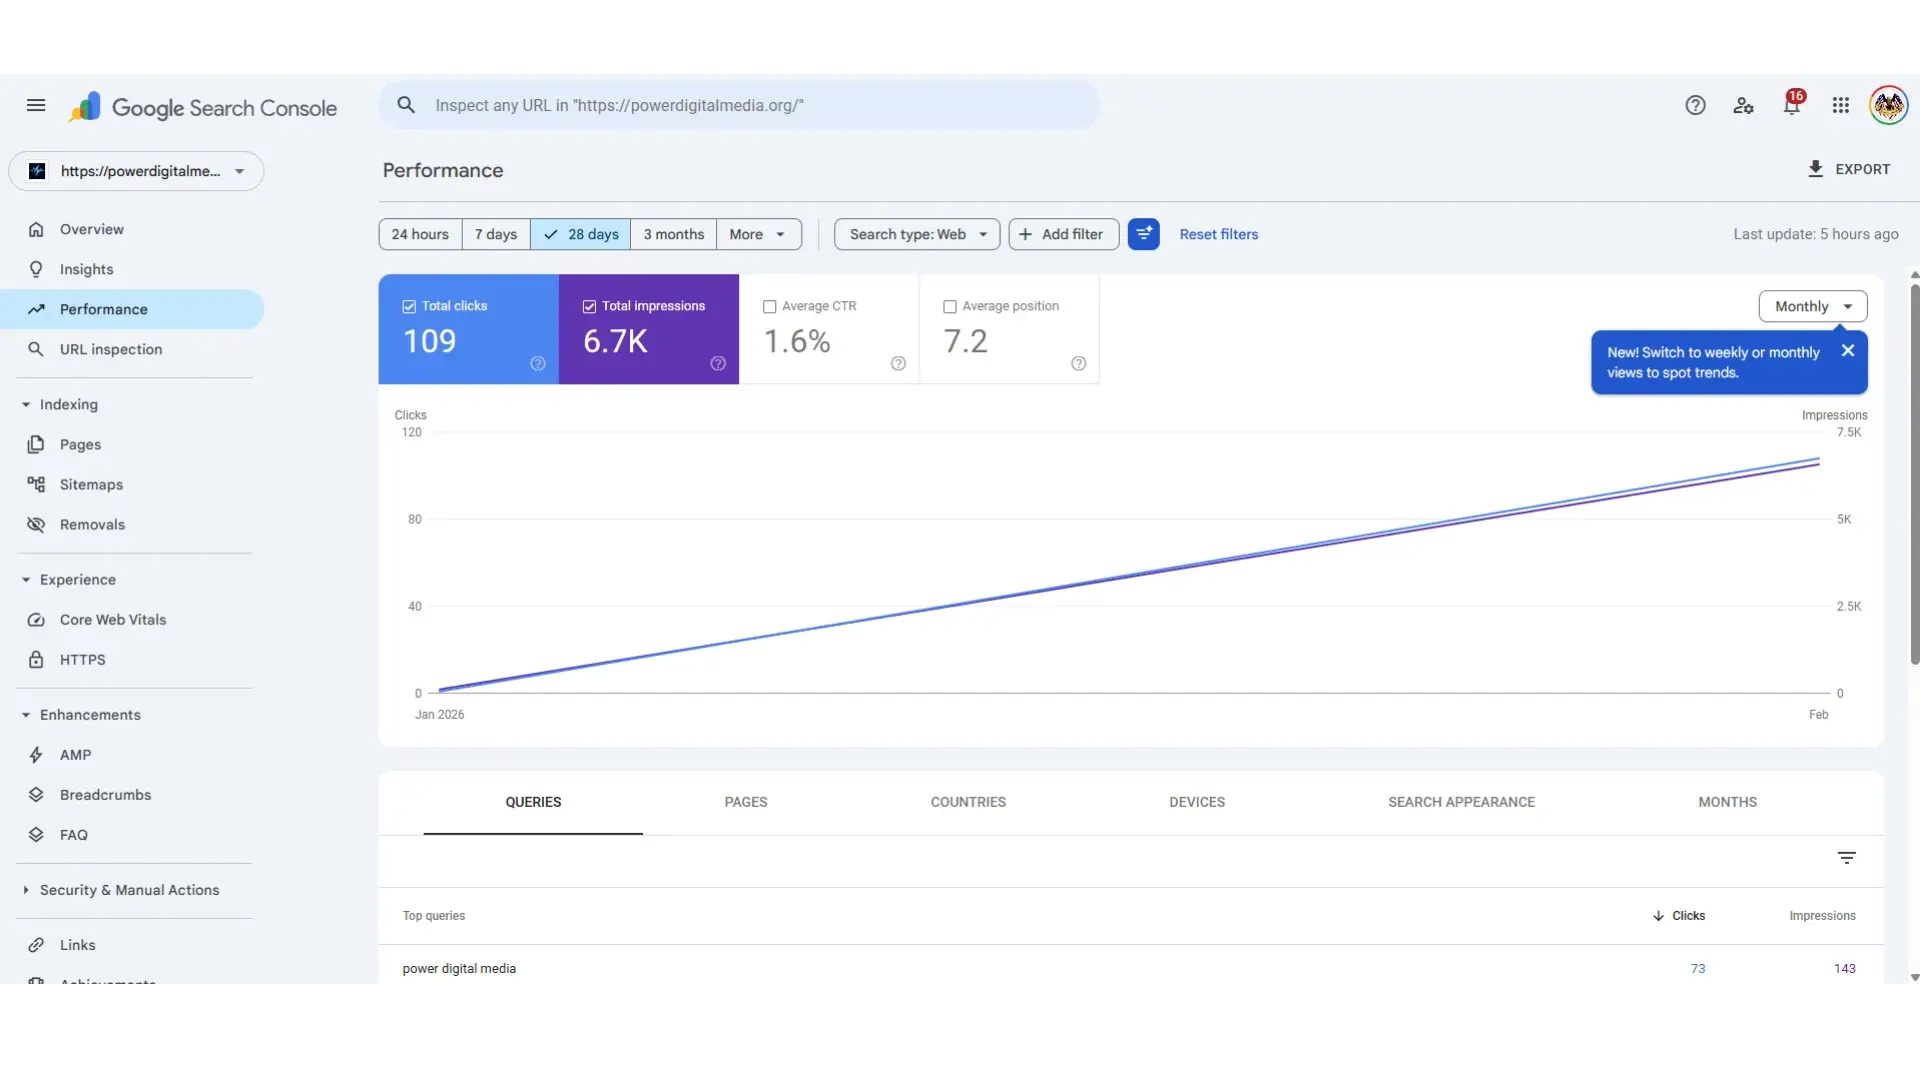Open the Monthly view dropdown
Image resolution: width=1920 pixels, height=1080 pixels.
point(1811,306)
